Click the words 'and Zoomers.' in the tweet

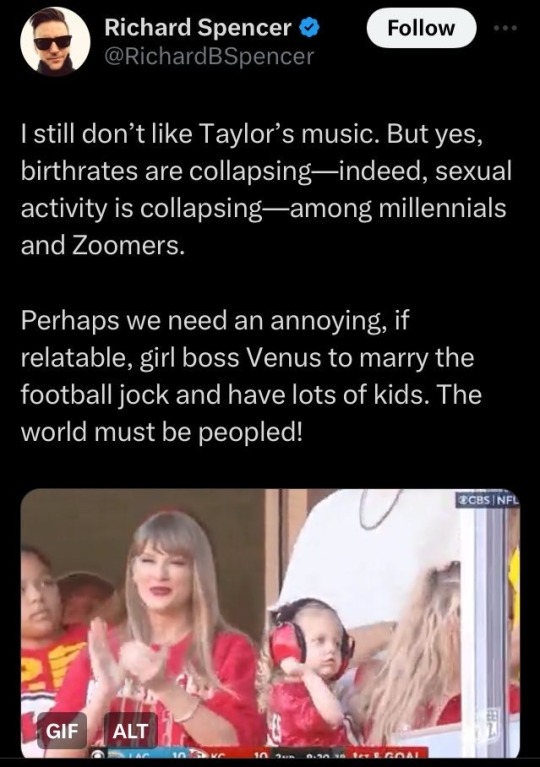click(x=103, y=246)
